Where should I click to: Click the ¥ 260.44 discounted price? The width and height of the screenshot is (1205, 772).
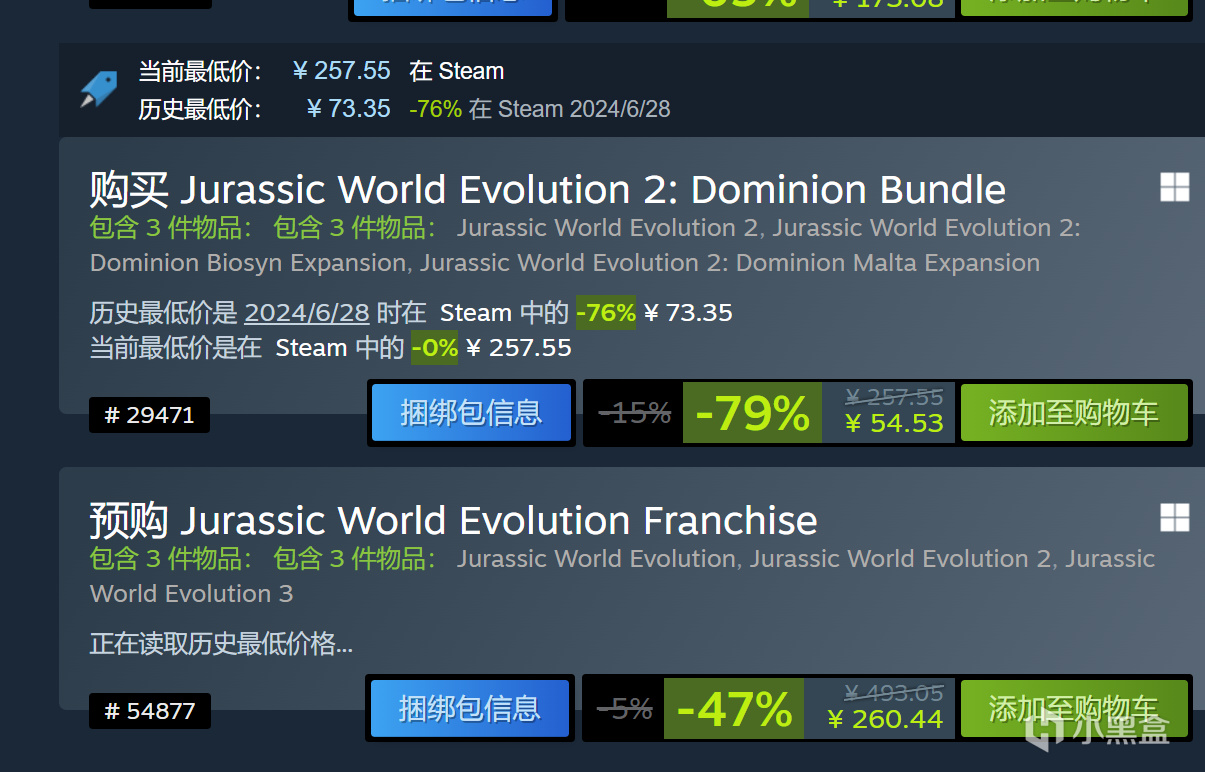[885, 719]
